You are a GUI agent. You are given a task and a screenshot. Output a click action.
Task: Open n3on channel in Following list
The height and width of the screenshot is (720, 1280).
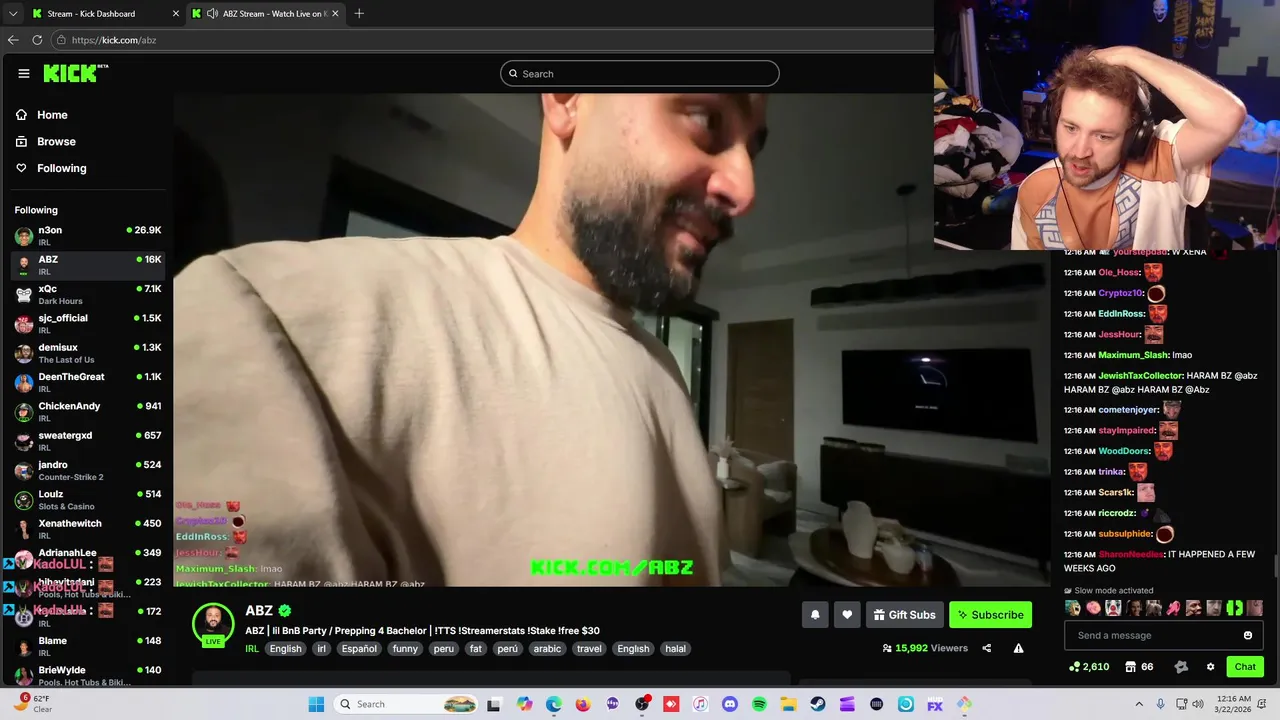point(88,236)
